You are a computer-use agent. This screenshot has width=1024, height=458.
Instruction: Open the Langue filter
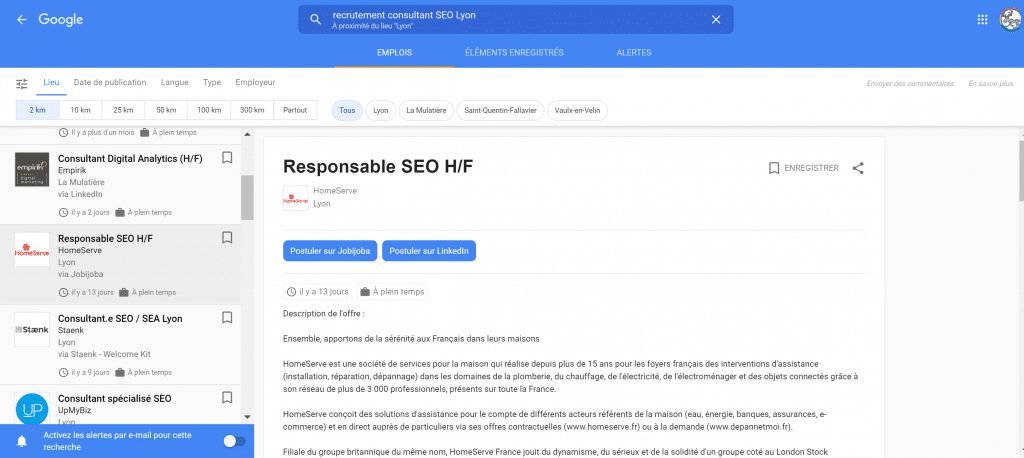[x=174, y=82]
